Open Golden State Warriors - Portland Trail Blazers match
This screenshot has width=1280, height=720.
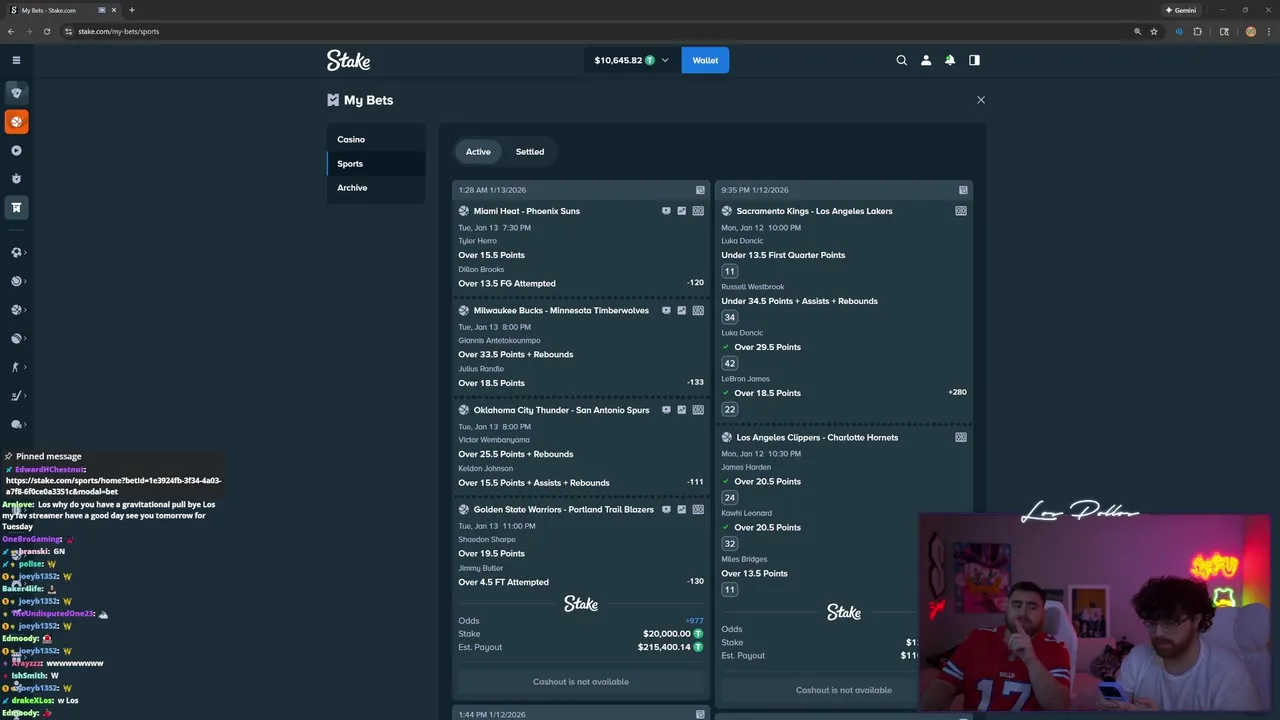tap(563, 509)
